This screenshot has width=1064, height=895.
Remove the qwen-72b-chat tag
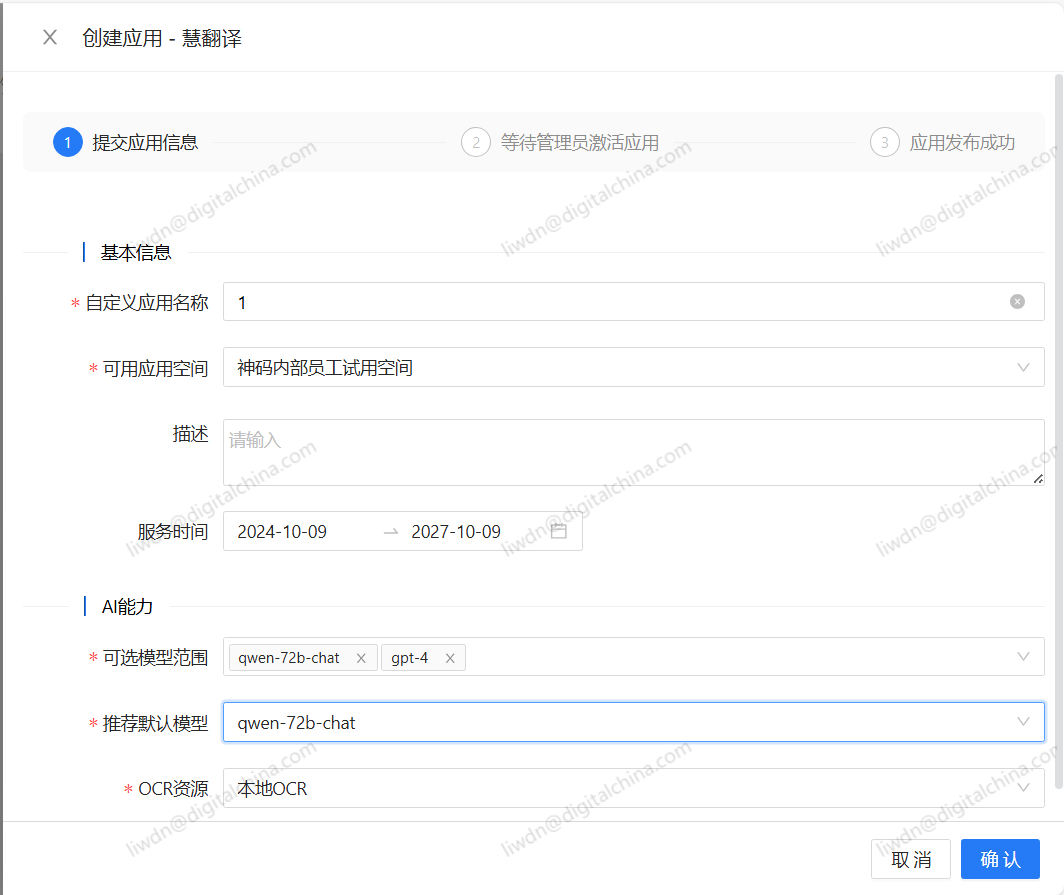click(x=361, y=658)
